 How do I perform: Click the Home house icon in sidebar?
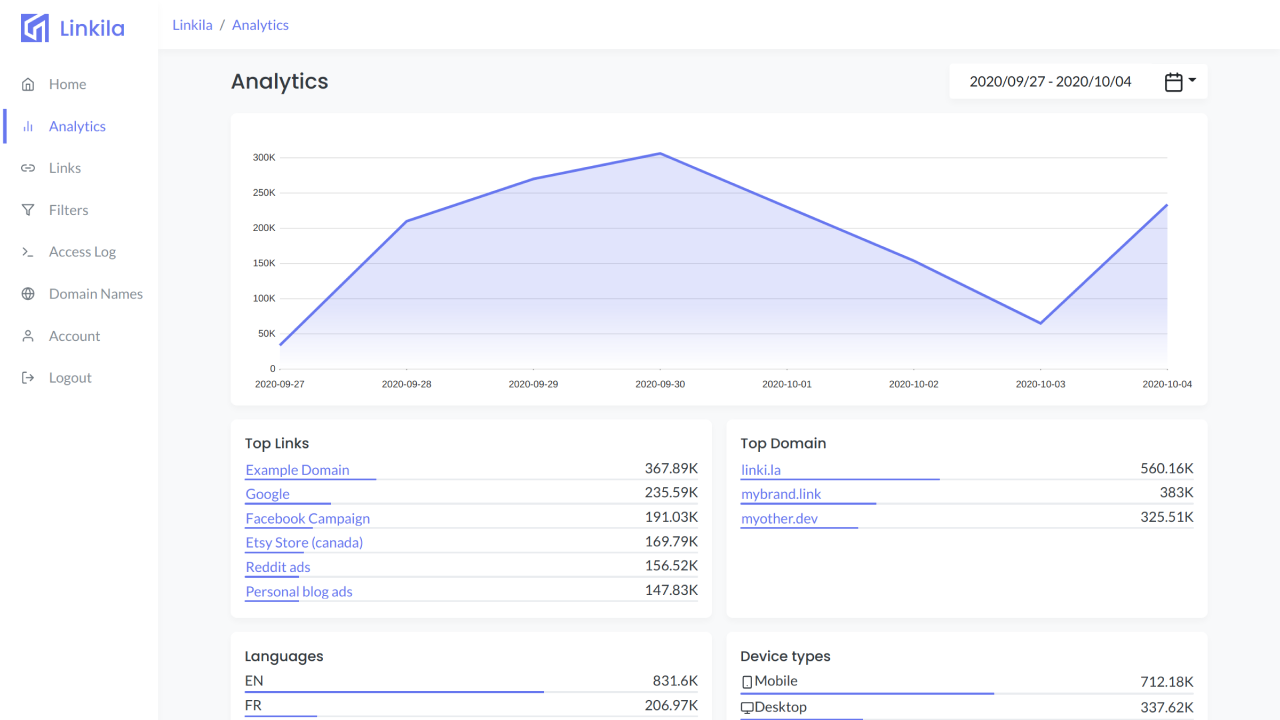(28, 85)
